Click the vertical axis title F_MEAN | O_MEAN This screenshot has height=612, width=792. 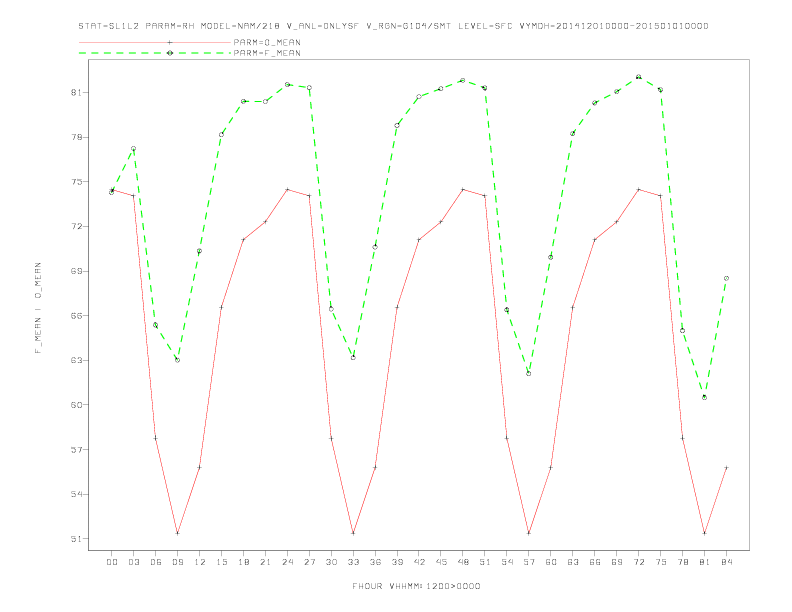pyautogui.click(x=38, y=308)
